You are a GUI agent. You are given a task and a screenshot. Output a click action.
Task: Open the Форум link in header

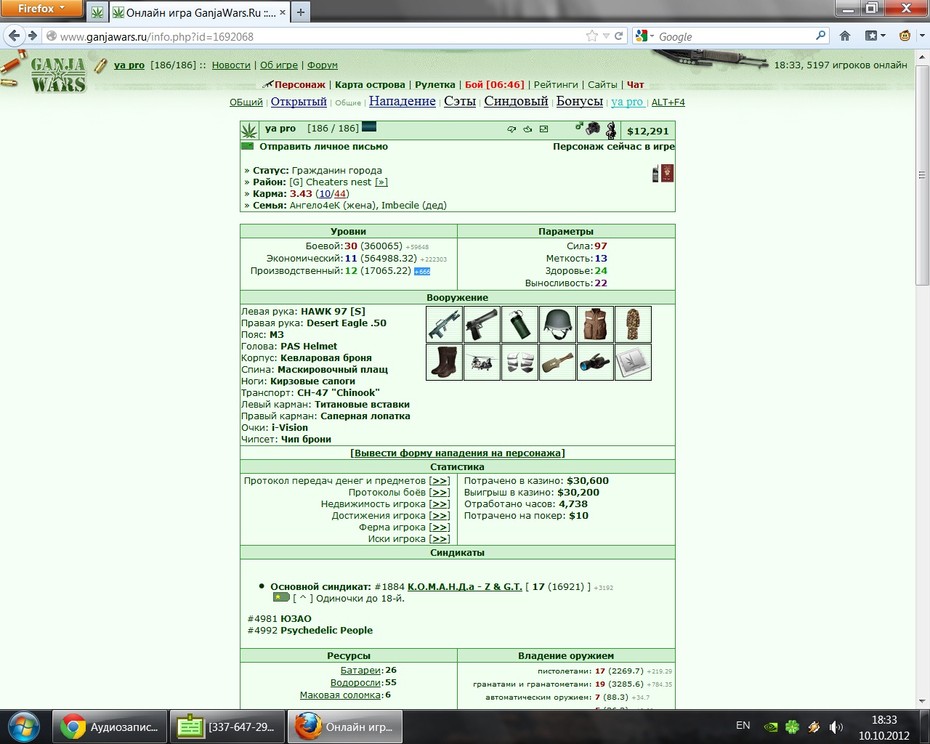tap(322, 65)
